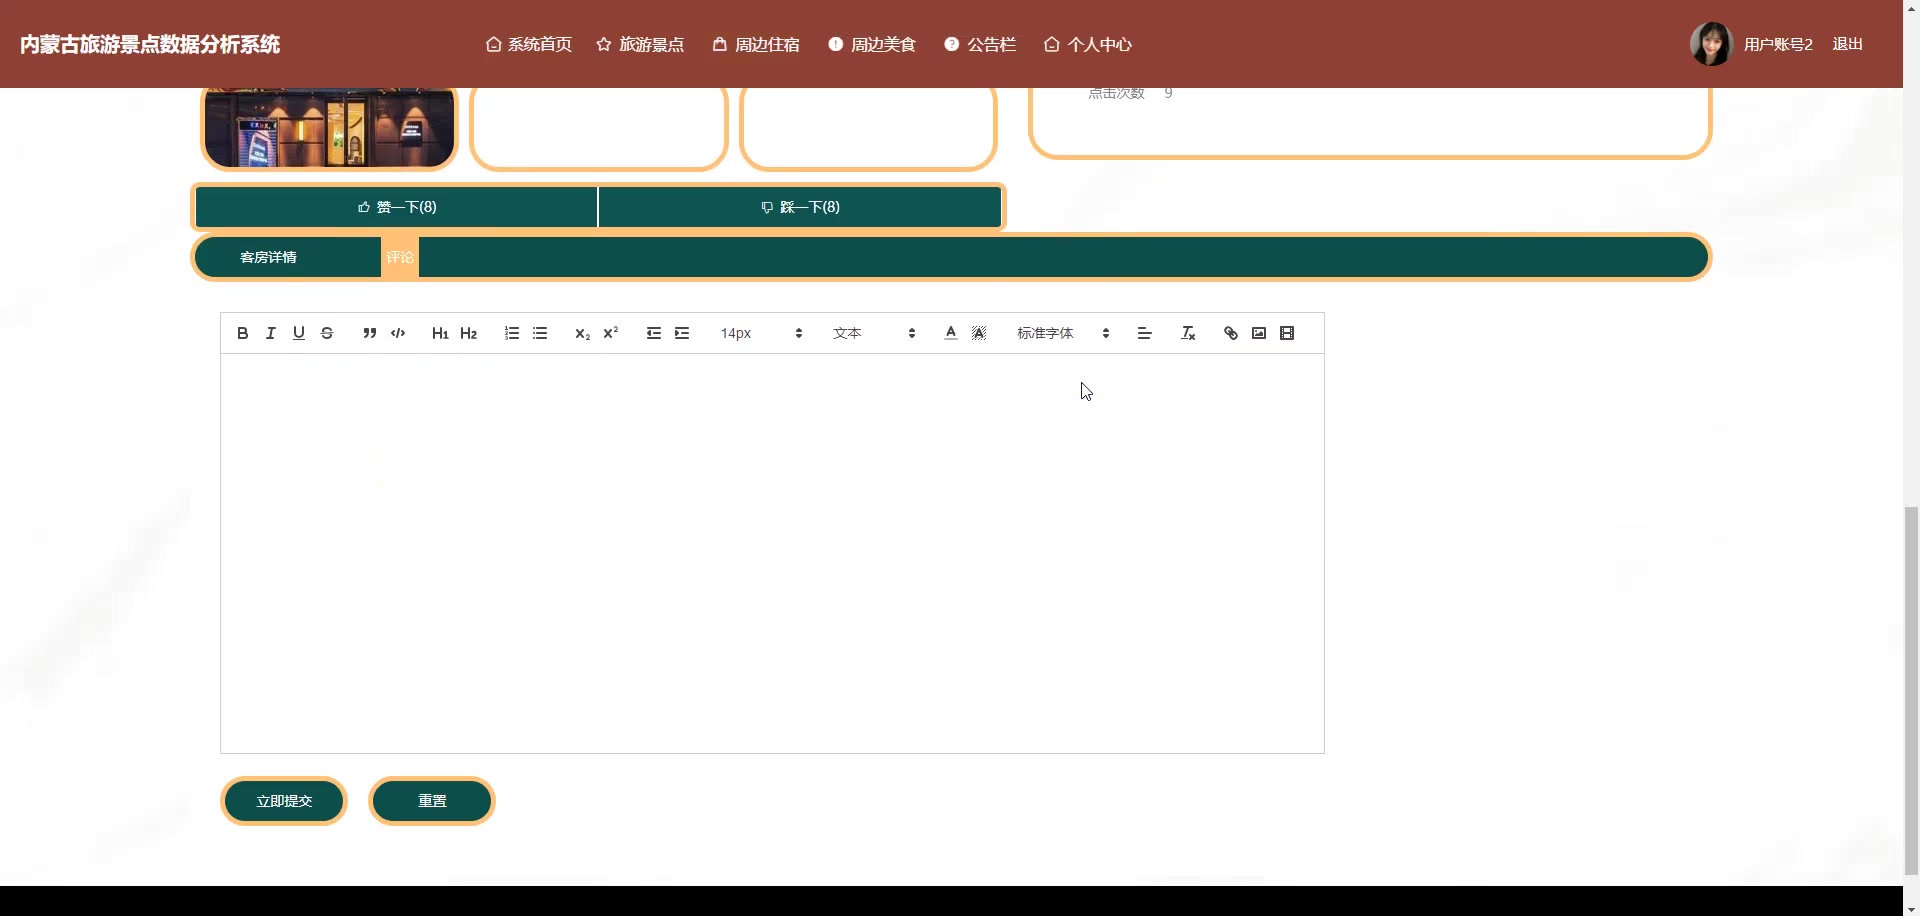Apply superscript formatting

click(611, 333)
